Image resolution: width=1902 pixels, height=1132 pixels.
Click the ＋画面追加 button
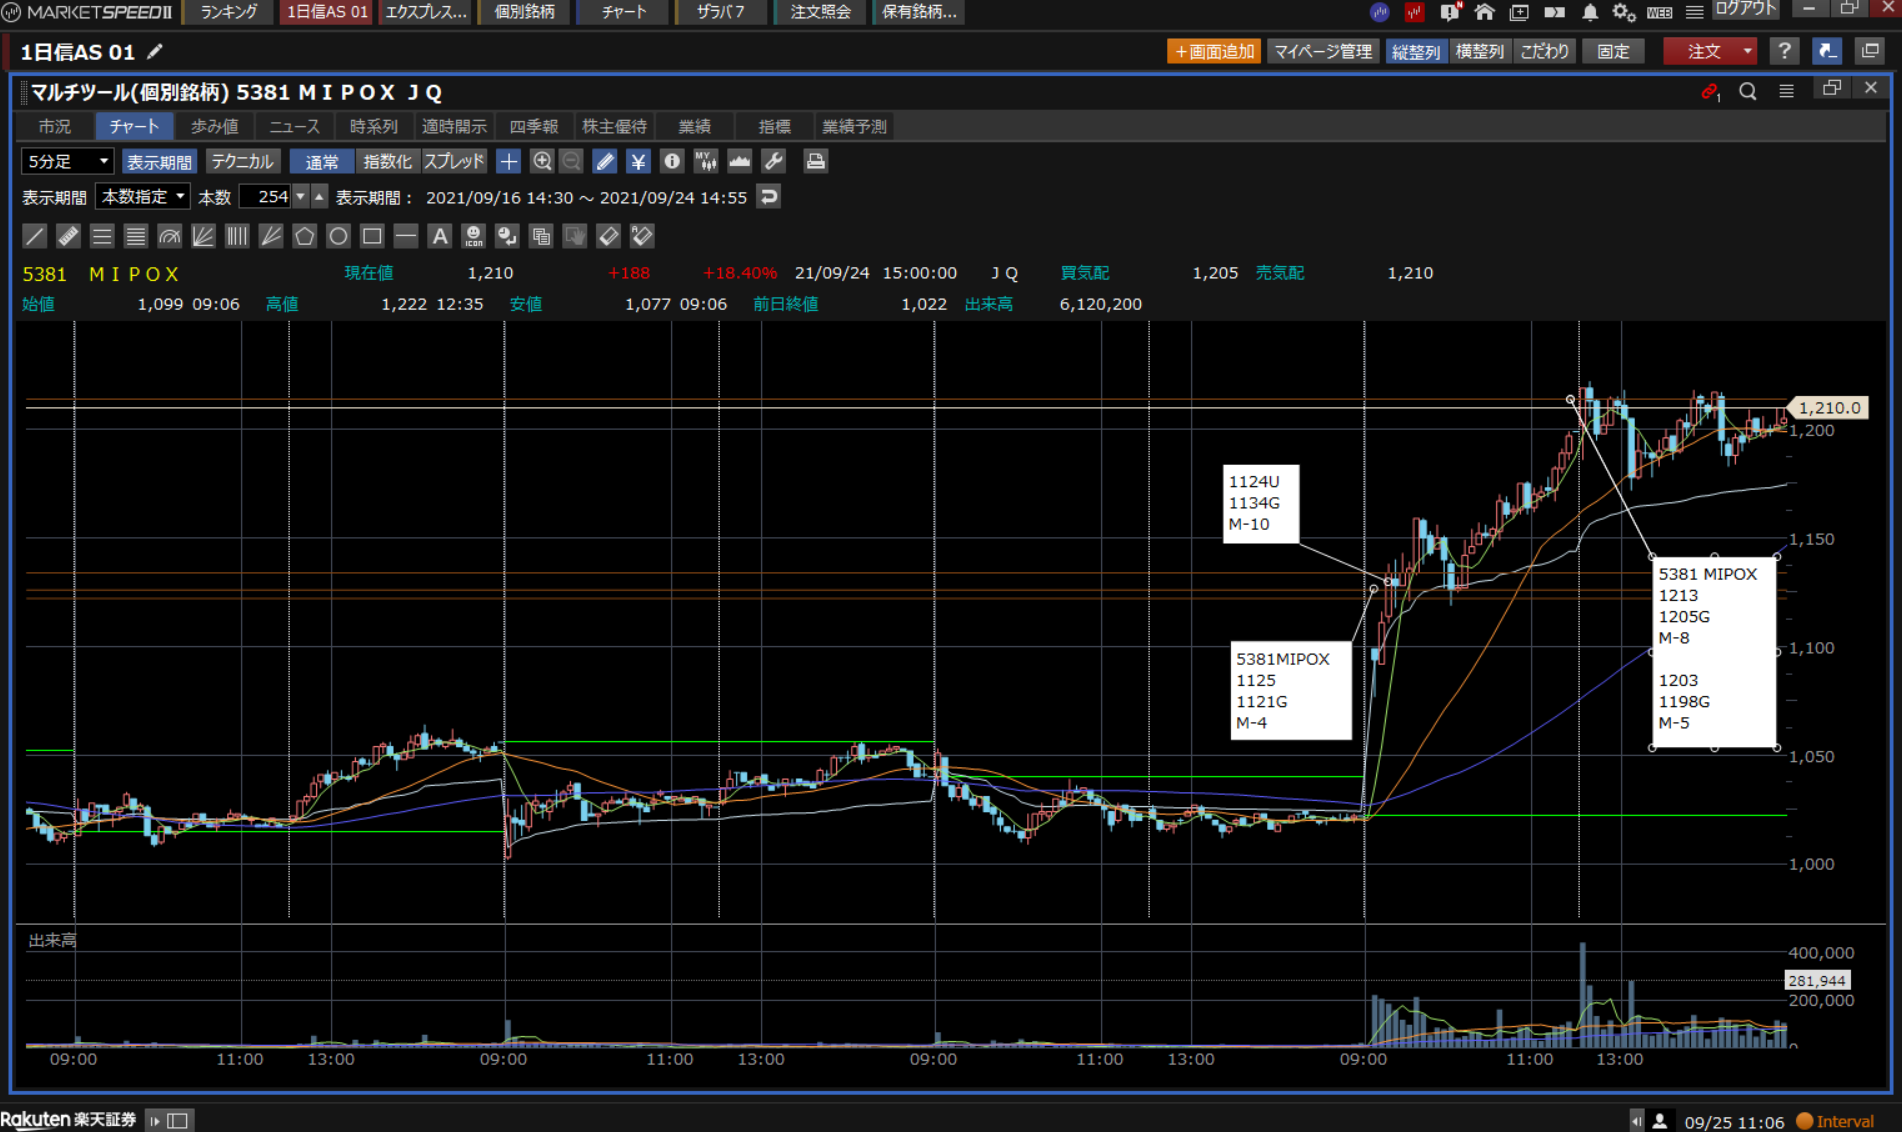click(1213, 51)
